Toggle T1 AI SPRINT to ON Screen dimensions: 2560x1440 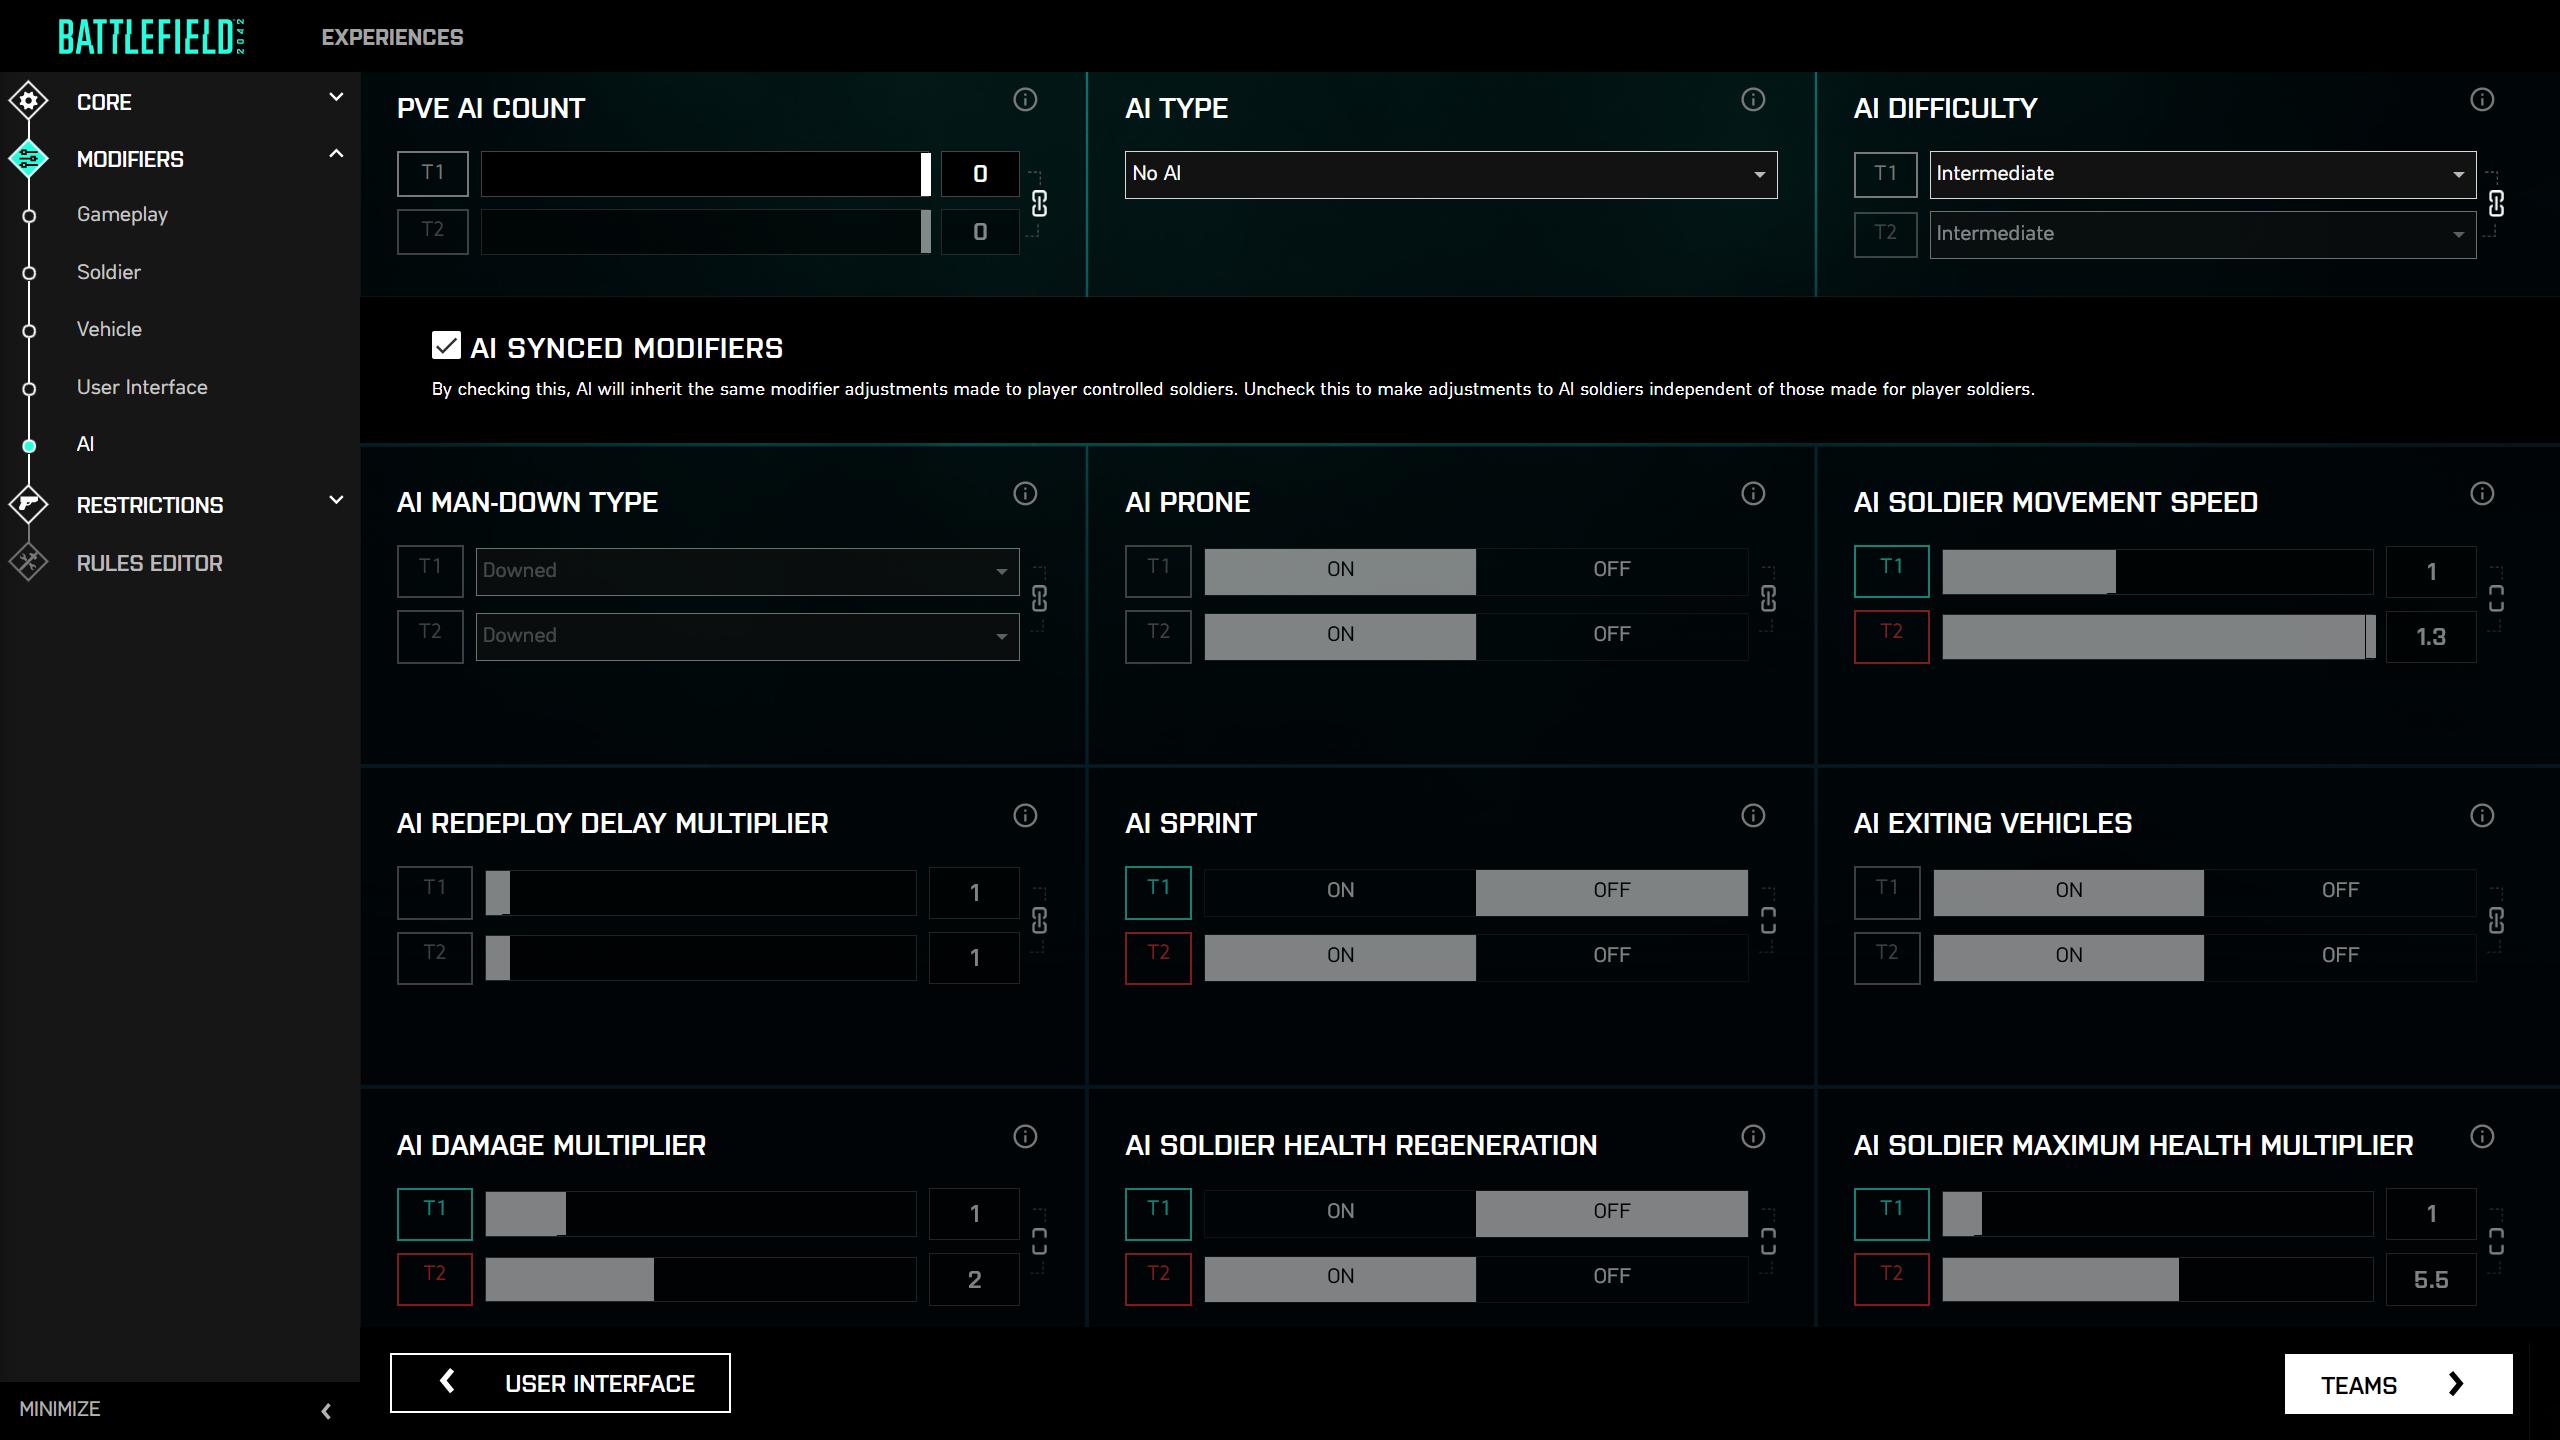(1340, 890)
